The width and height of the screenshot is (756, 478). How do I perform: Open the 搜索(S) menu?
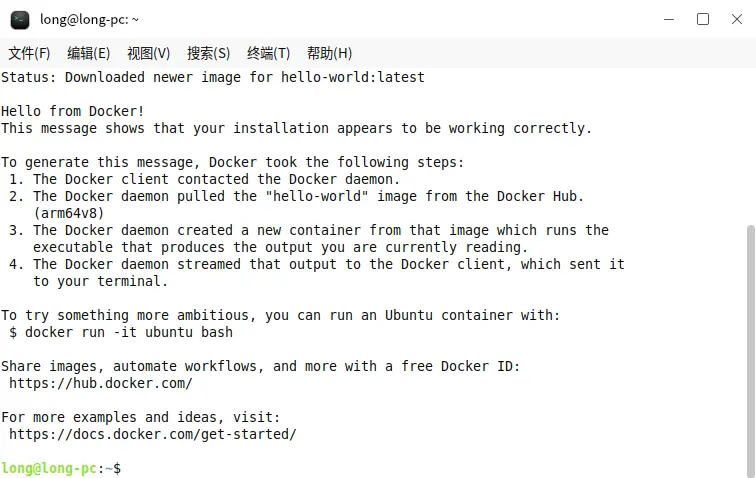coord(208,53)
